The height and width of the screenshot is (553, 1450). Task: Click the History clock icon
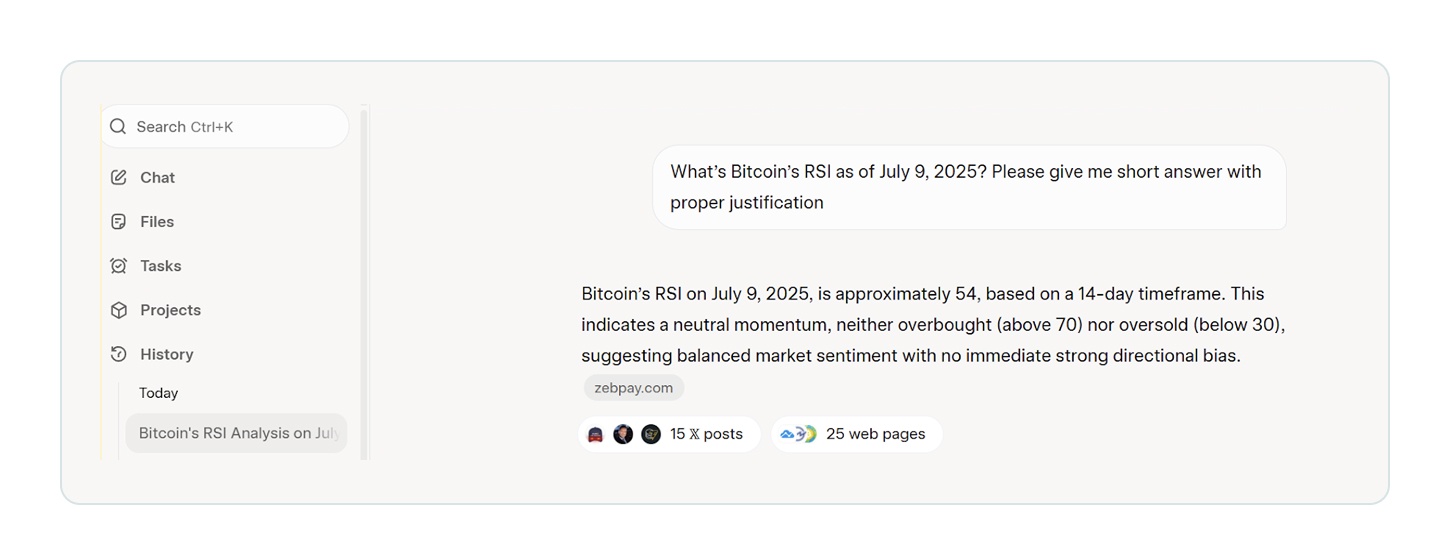[x=118, y=354]
